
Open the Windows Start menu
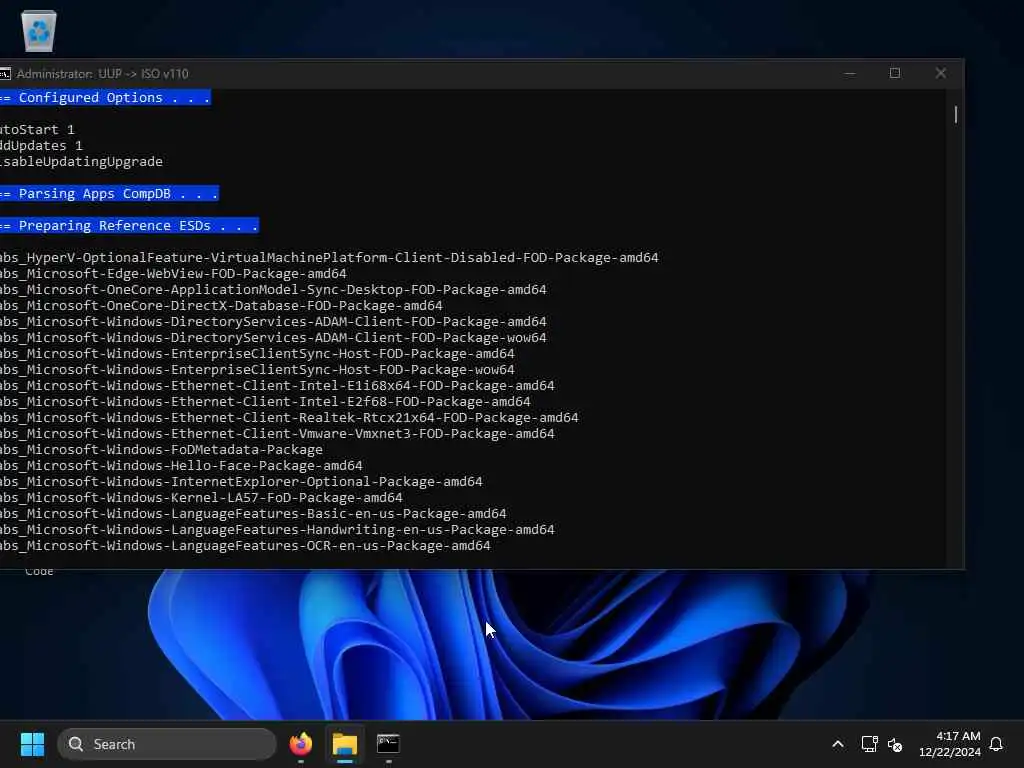click(32, 744)
